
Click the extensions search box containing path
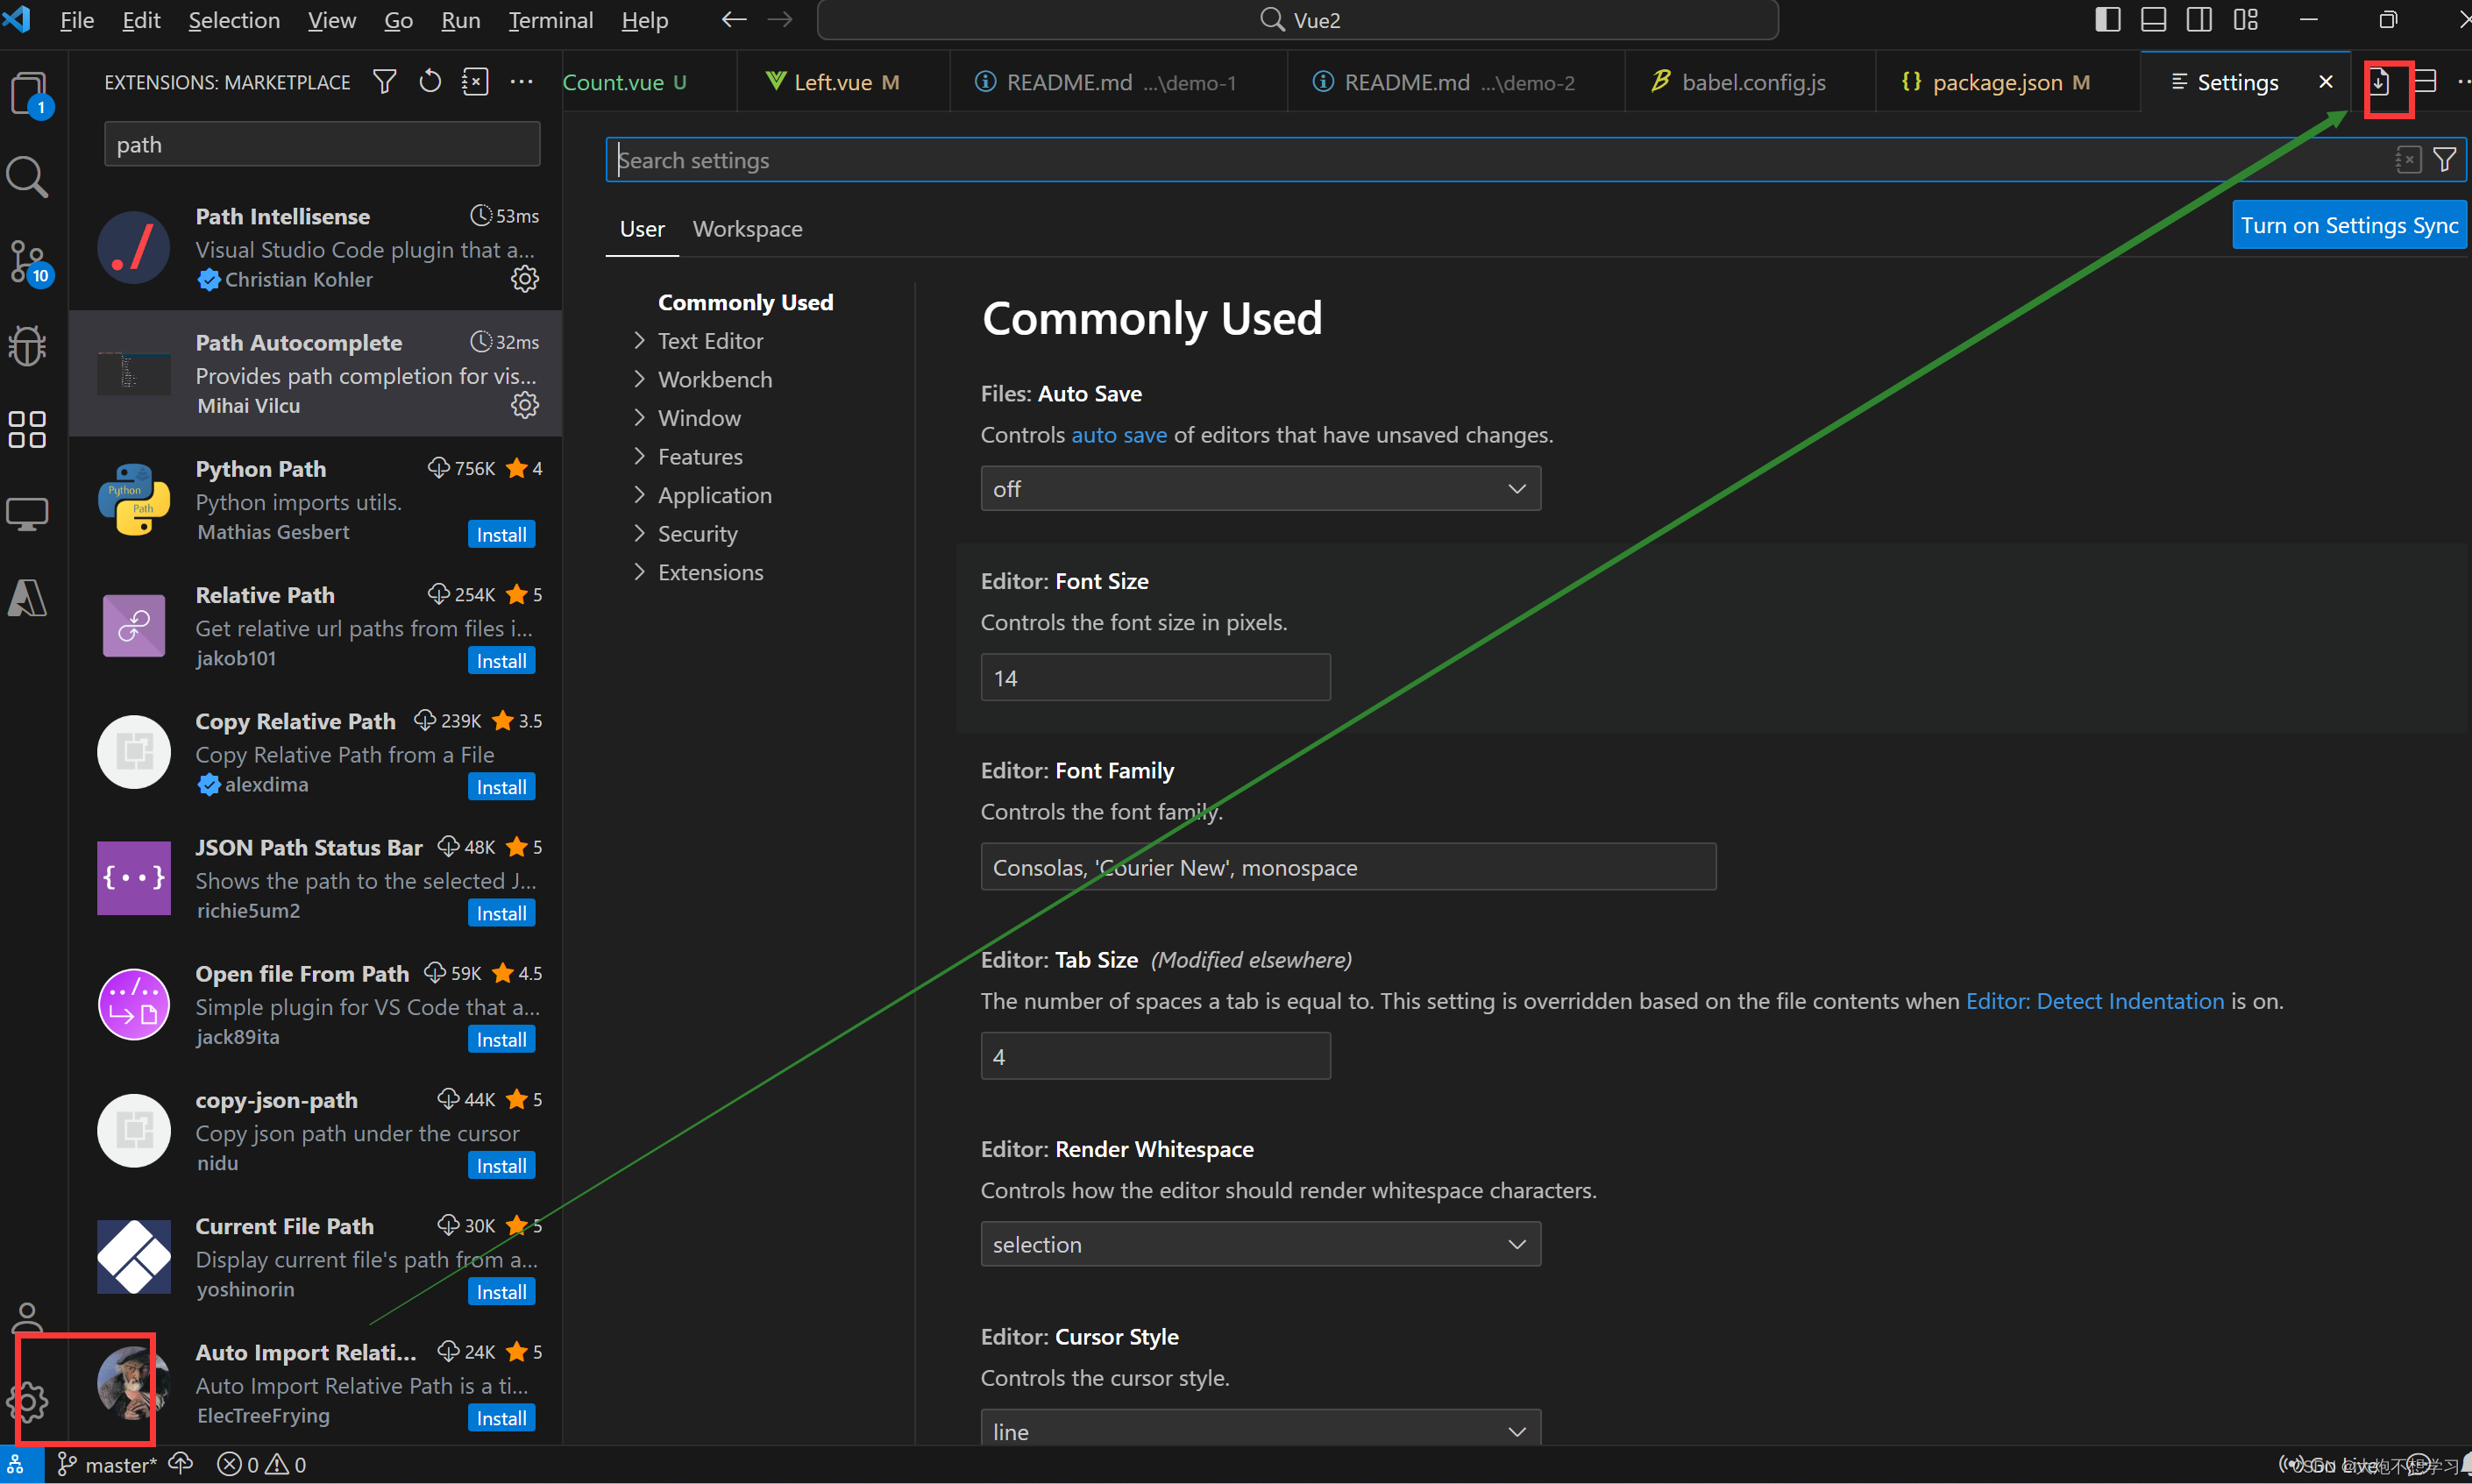coord(322,145)
